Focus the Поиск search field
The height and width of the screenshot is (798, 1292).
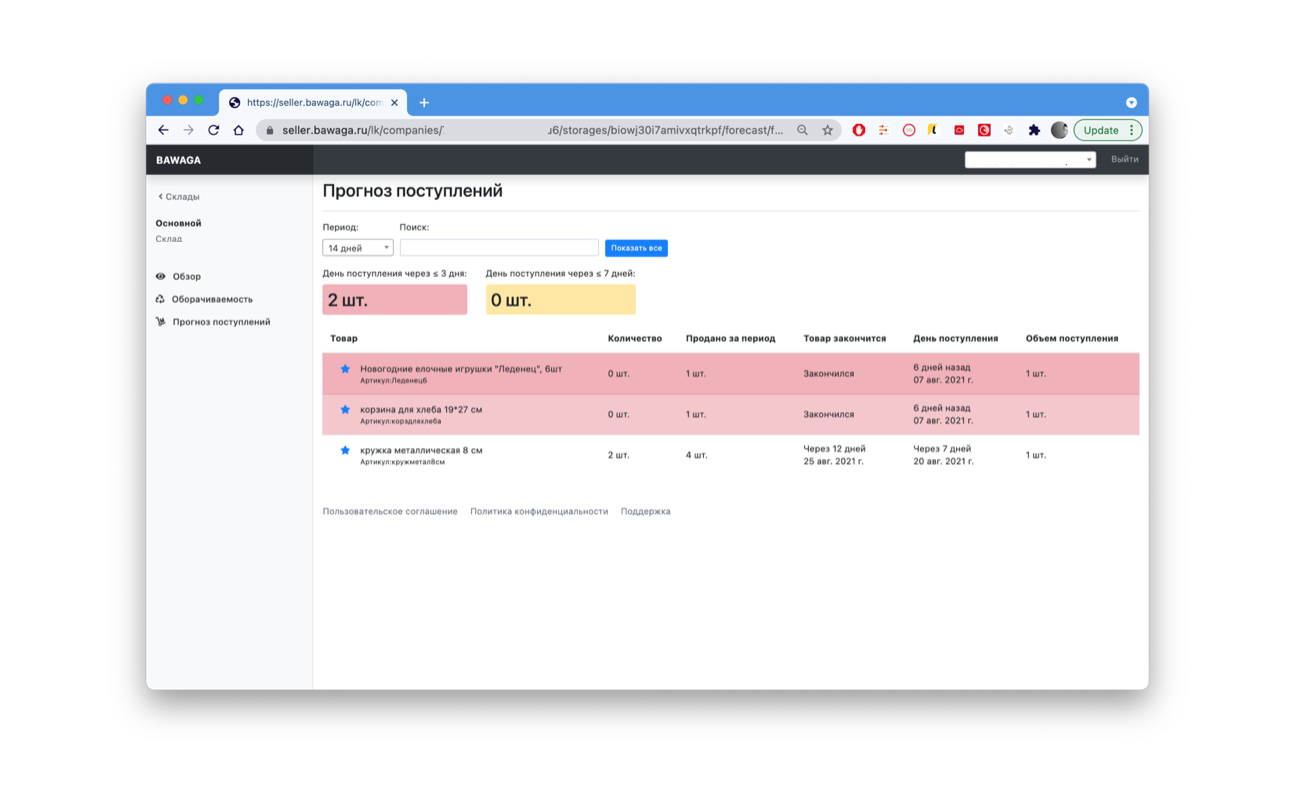tap(499, 248)
